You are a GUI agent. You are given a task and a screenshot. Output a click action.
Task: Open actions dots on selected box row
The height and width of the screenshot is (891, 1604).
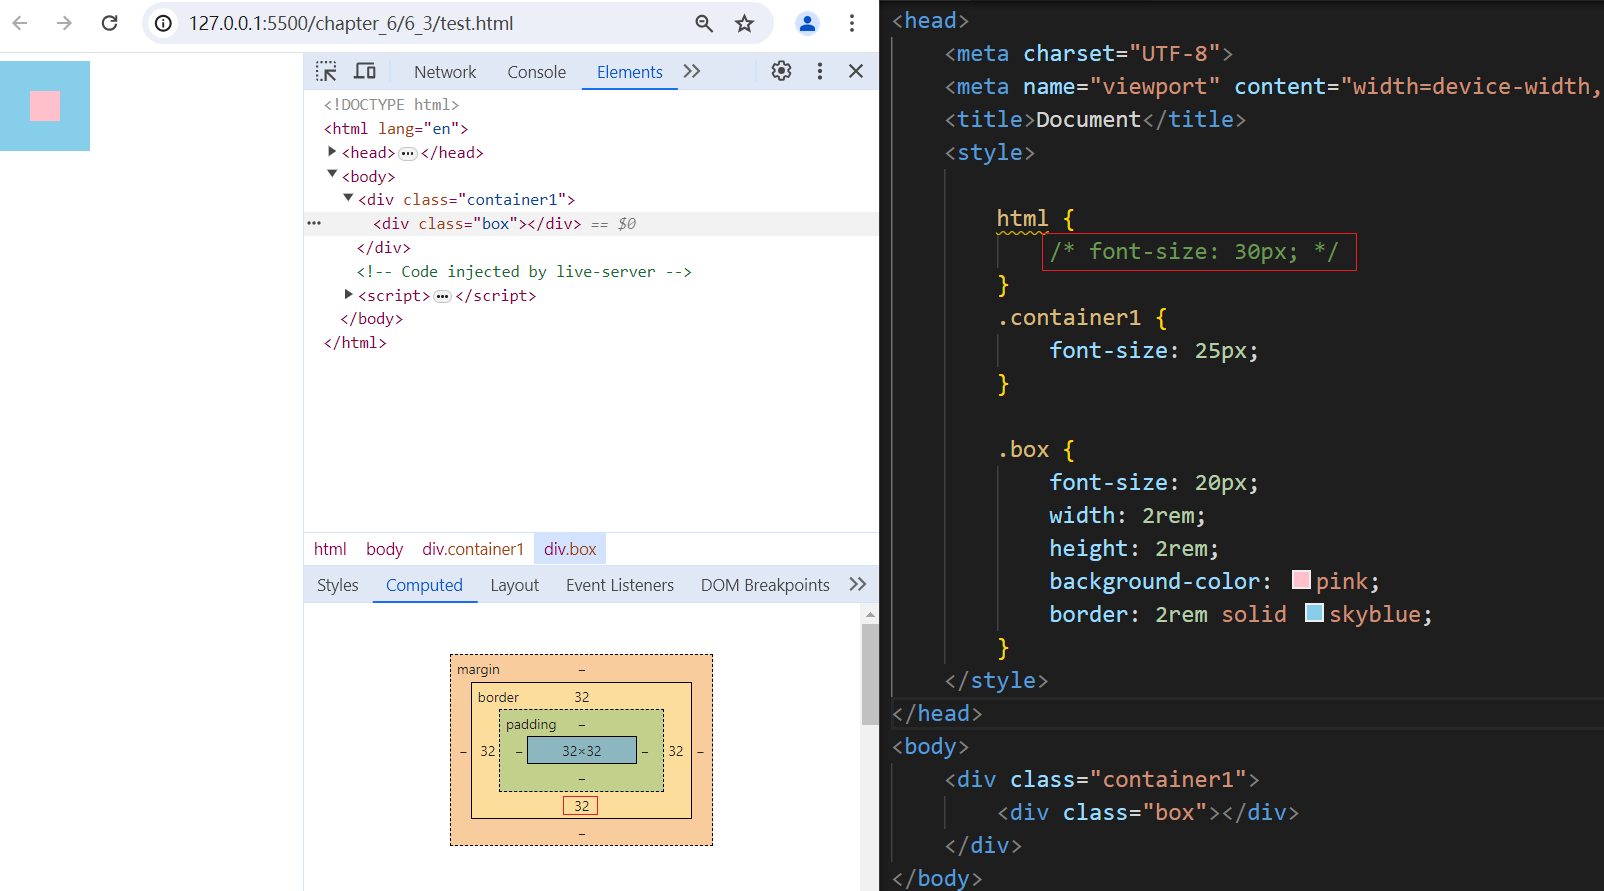coord(314,223)
